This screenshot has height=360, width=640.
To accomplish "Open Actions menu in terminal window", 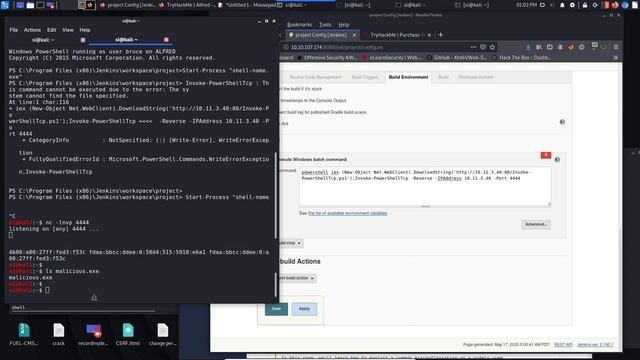I will click(32, 30).
